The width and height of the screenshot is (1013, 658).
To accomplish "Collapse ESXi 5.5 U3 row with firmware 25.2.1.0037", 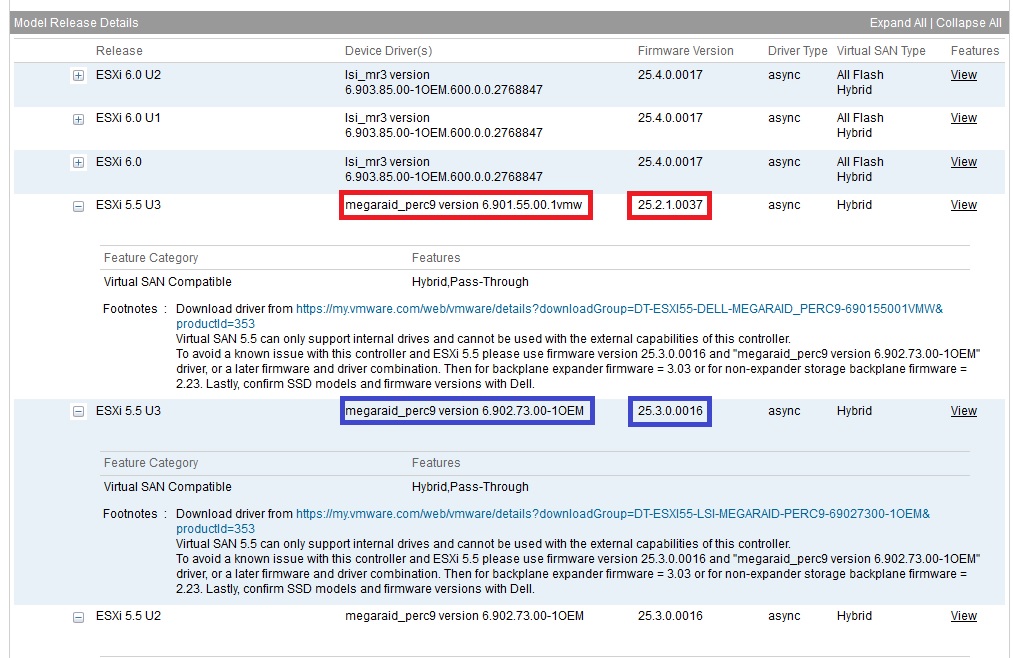I will (x=78, y=206).
